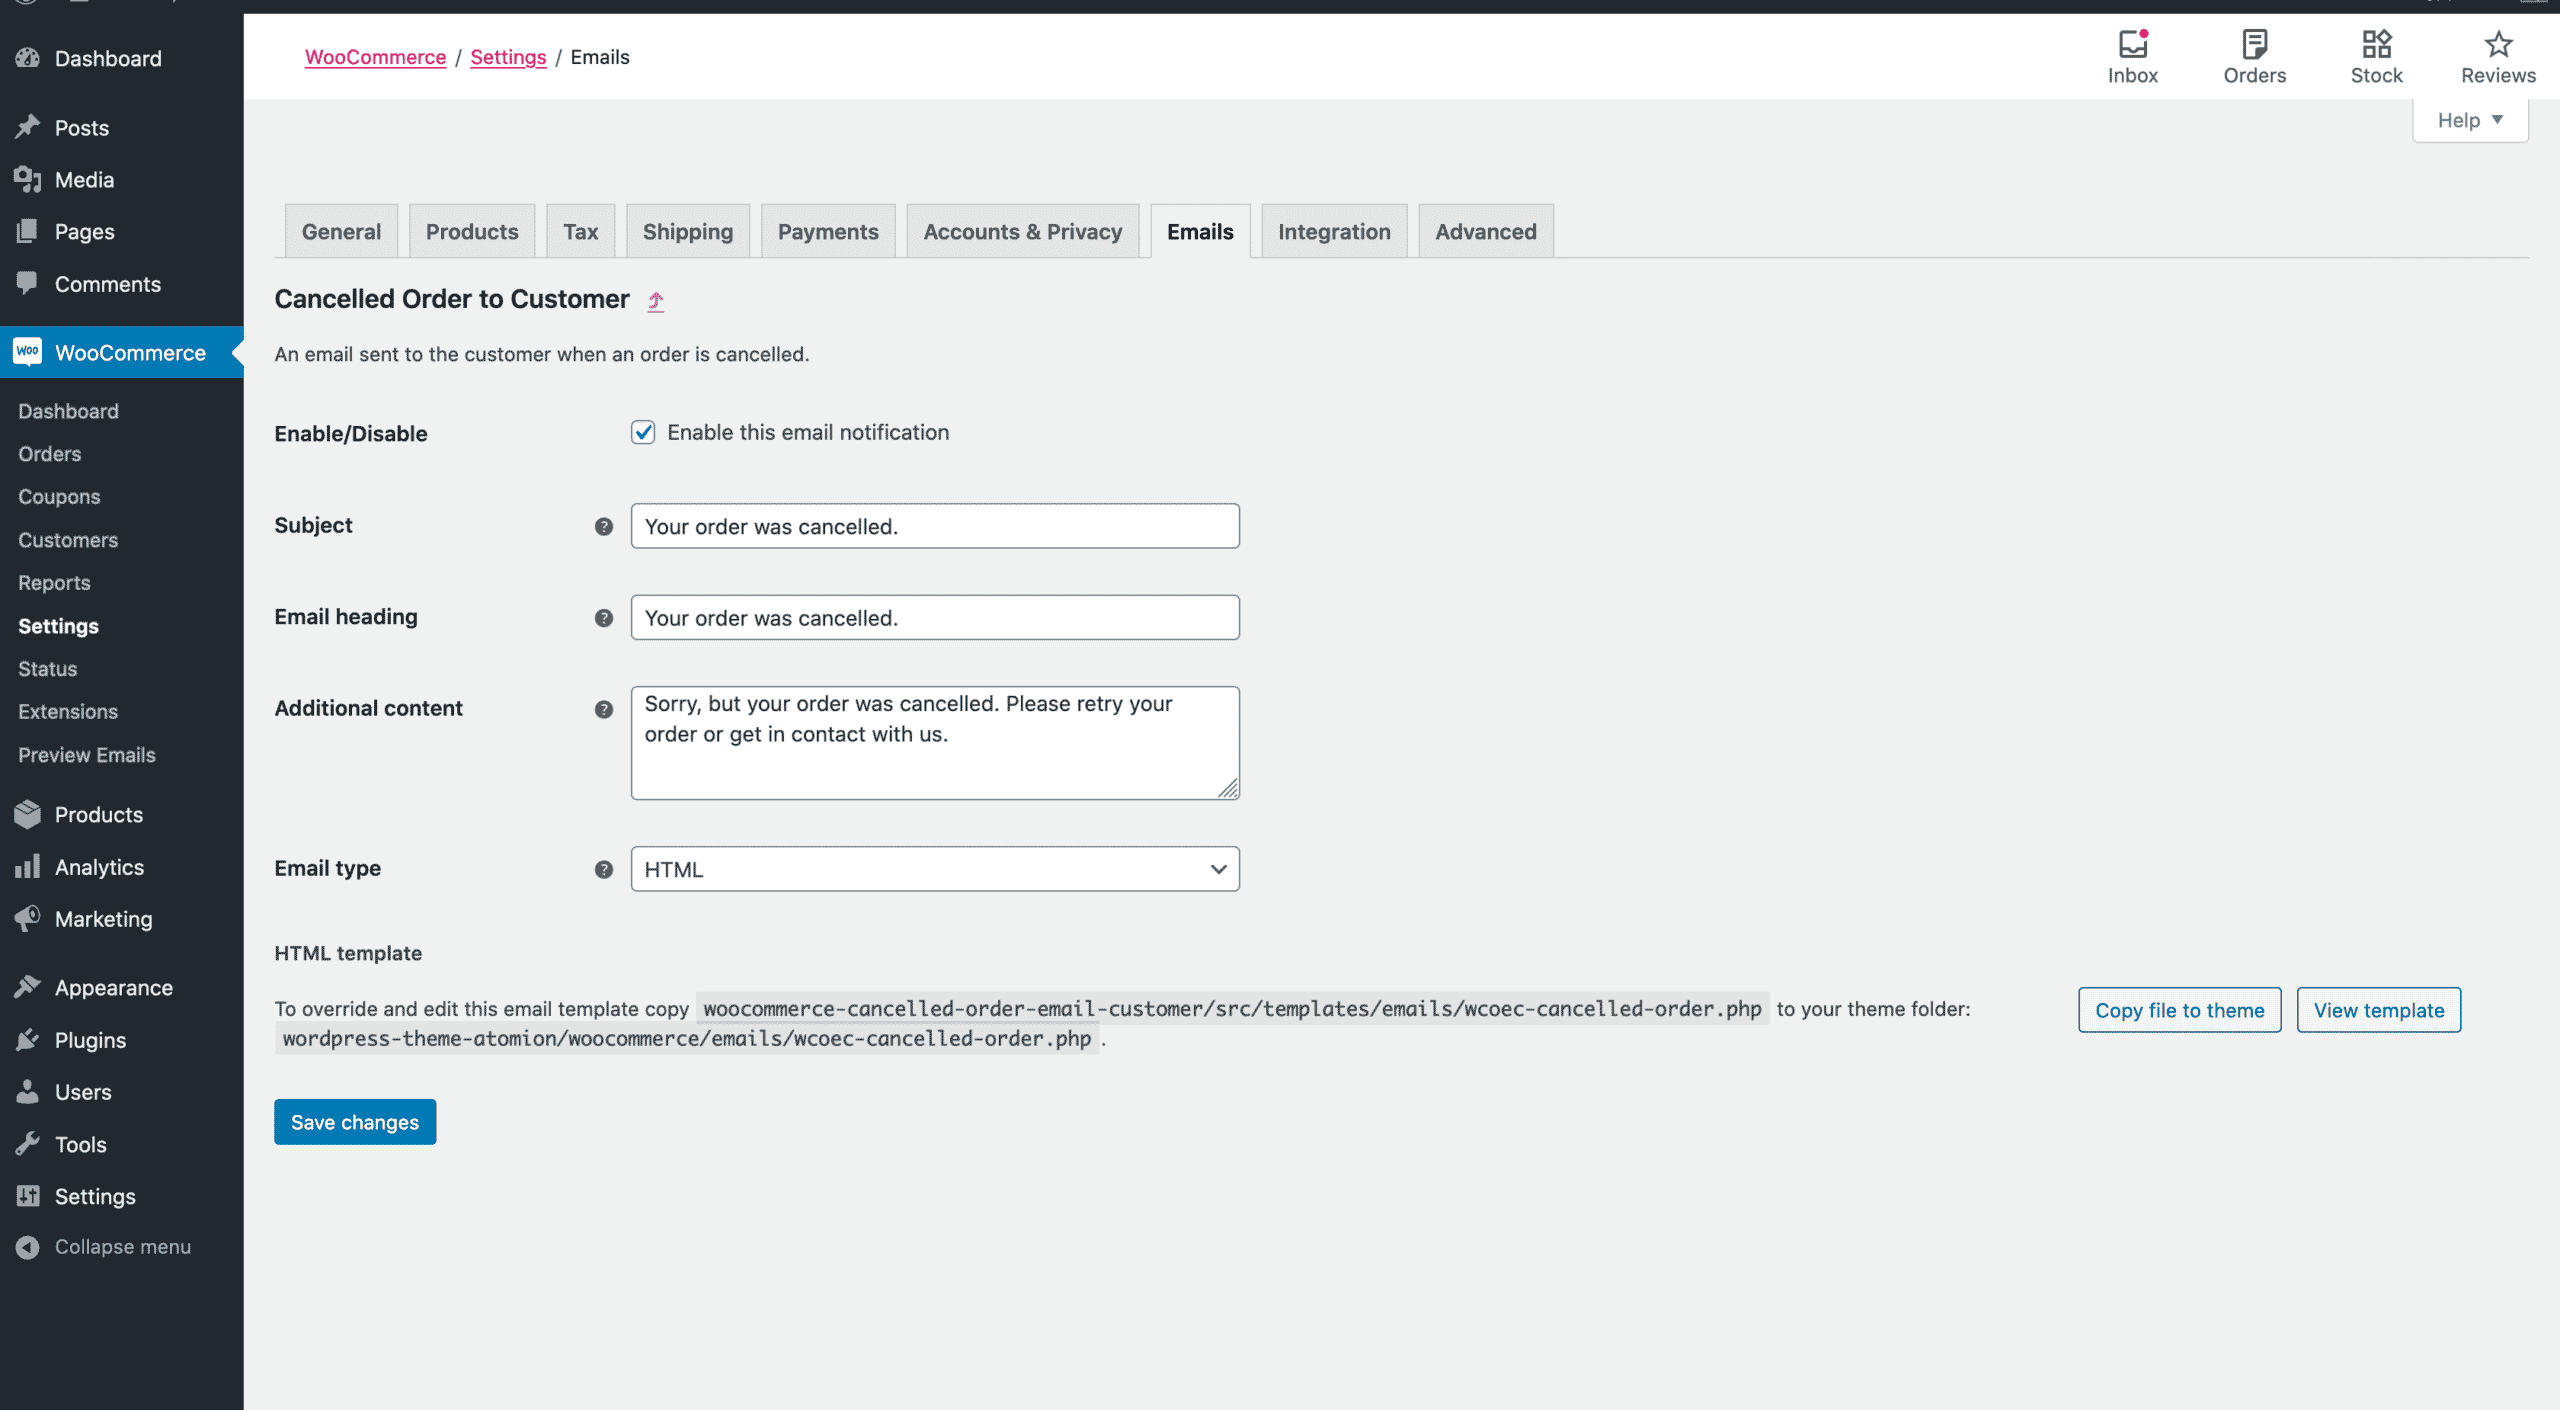The height and width of the screenshot is (1410, 2560).
Task: Open Preview Emails in WooCommerce submenu
Action: (x=87, y=755)
